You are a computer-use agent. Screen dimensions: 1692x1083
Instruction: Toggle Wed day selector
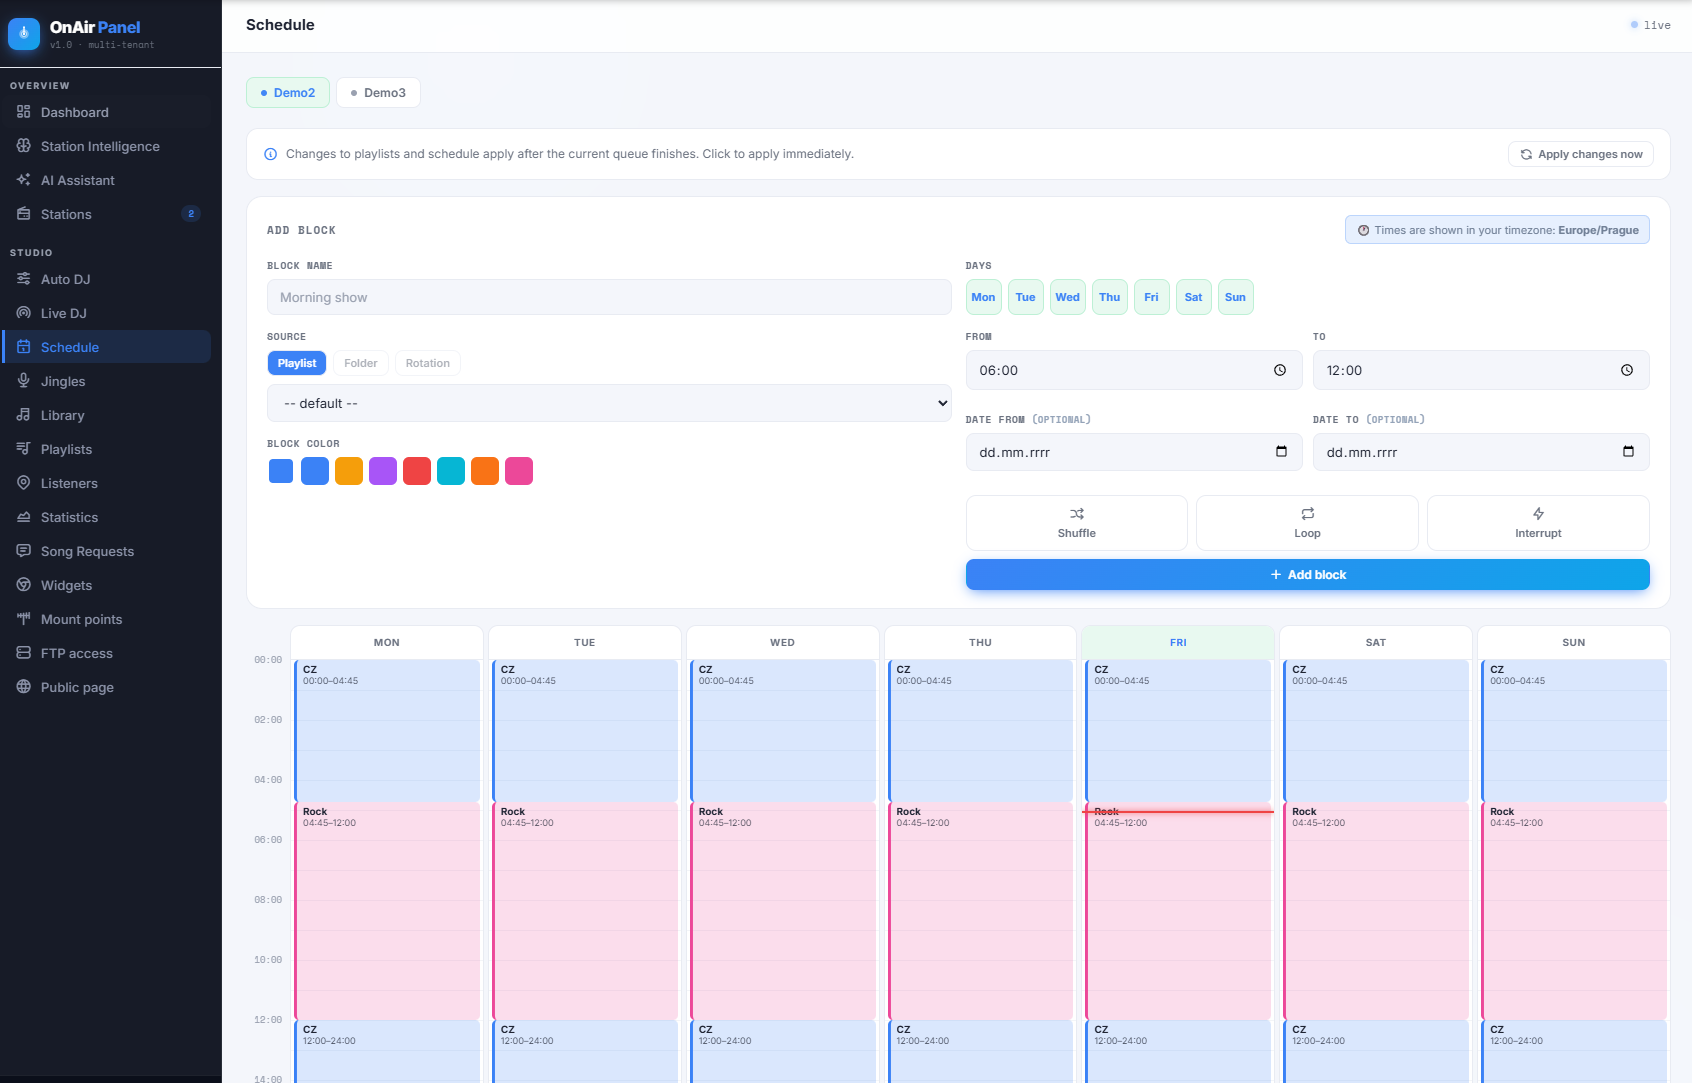[1068, 297]
